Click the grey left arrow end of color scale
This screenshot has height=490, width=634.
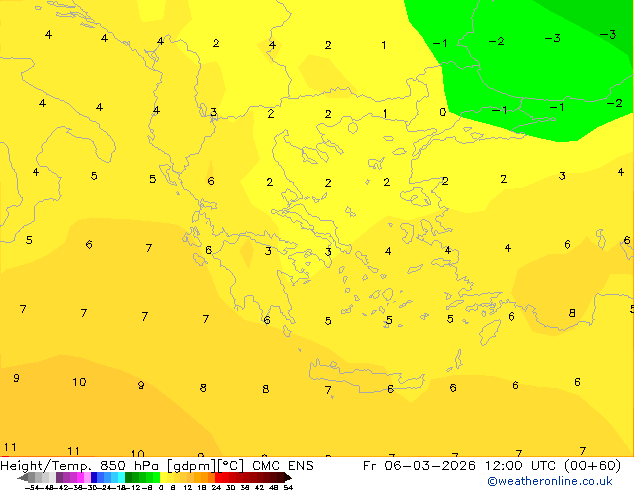click(x=23, y=477)
